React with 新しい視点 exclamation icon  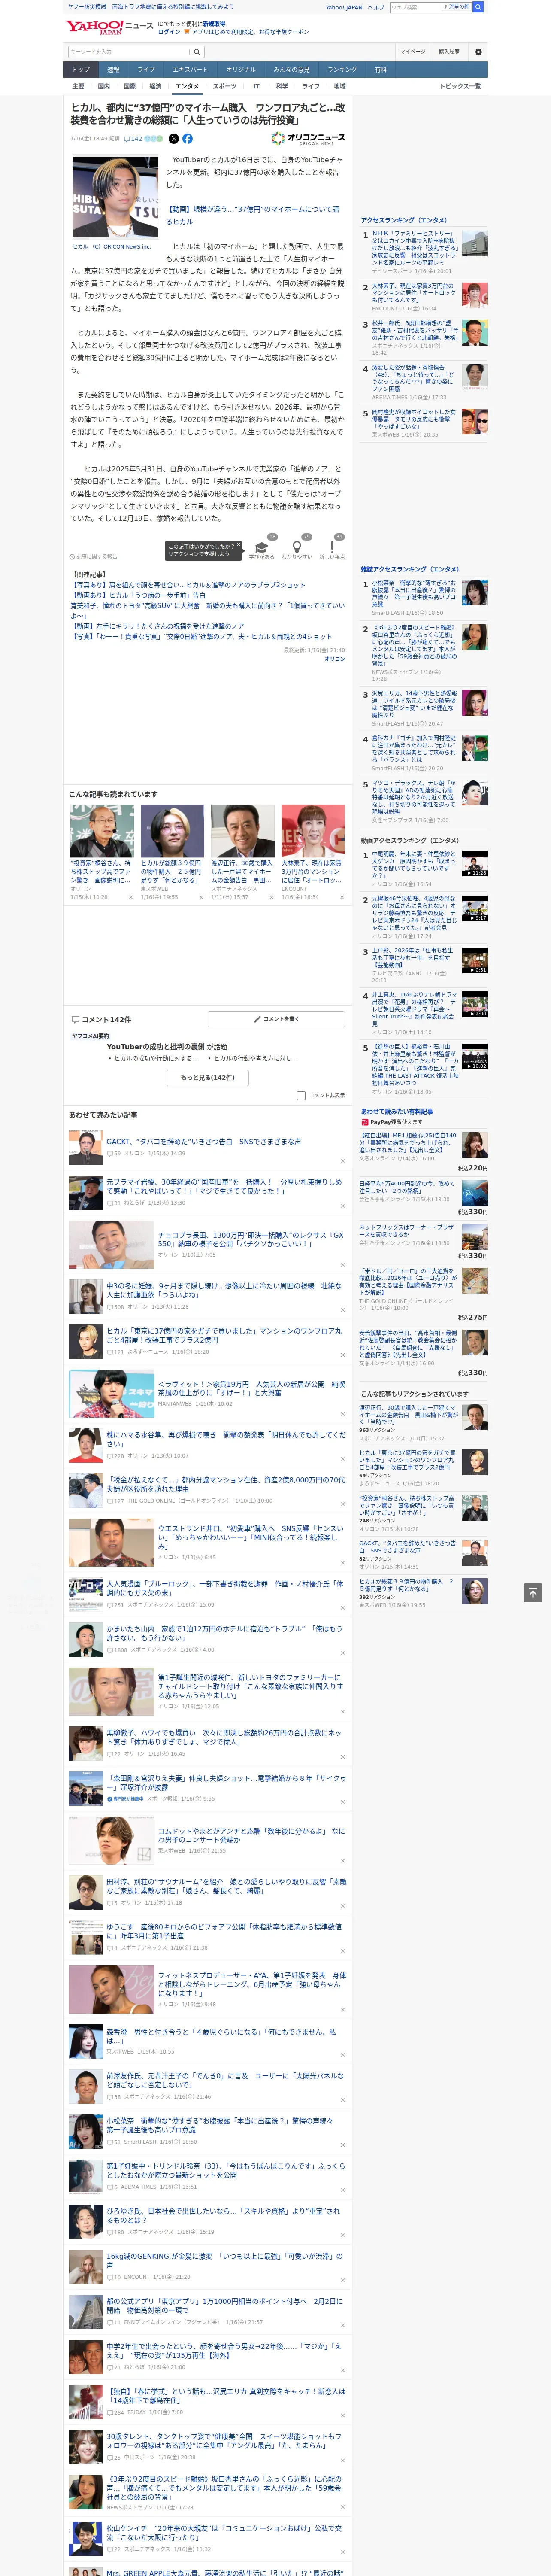point(332,548)
